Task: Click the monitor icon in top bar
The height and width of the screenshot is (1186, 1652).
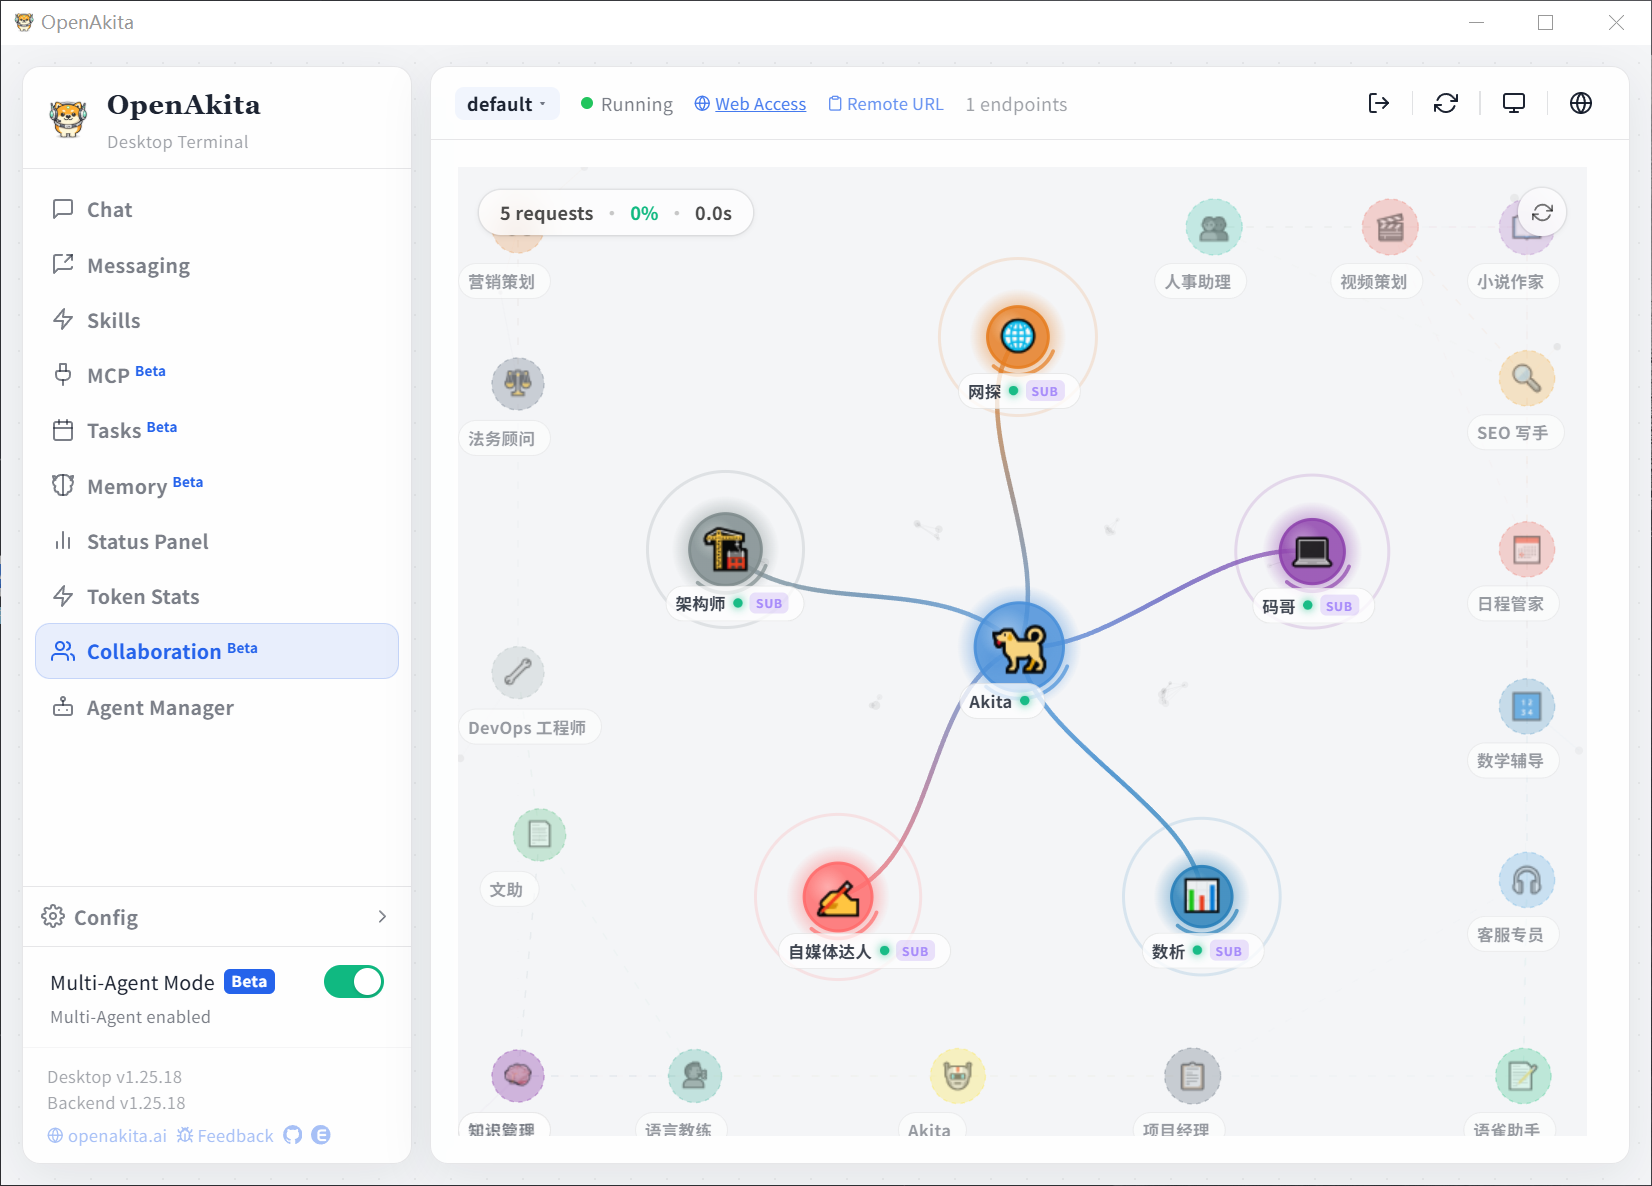Action: tap(1514, 103)
